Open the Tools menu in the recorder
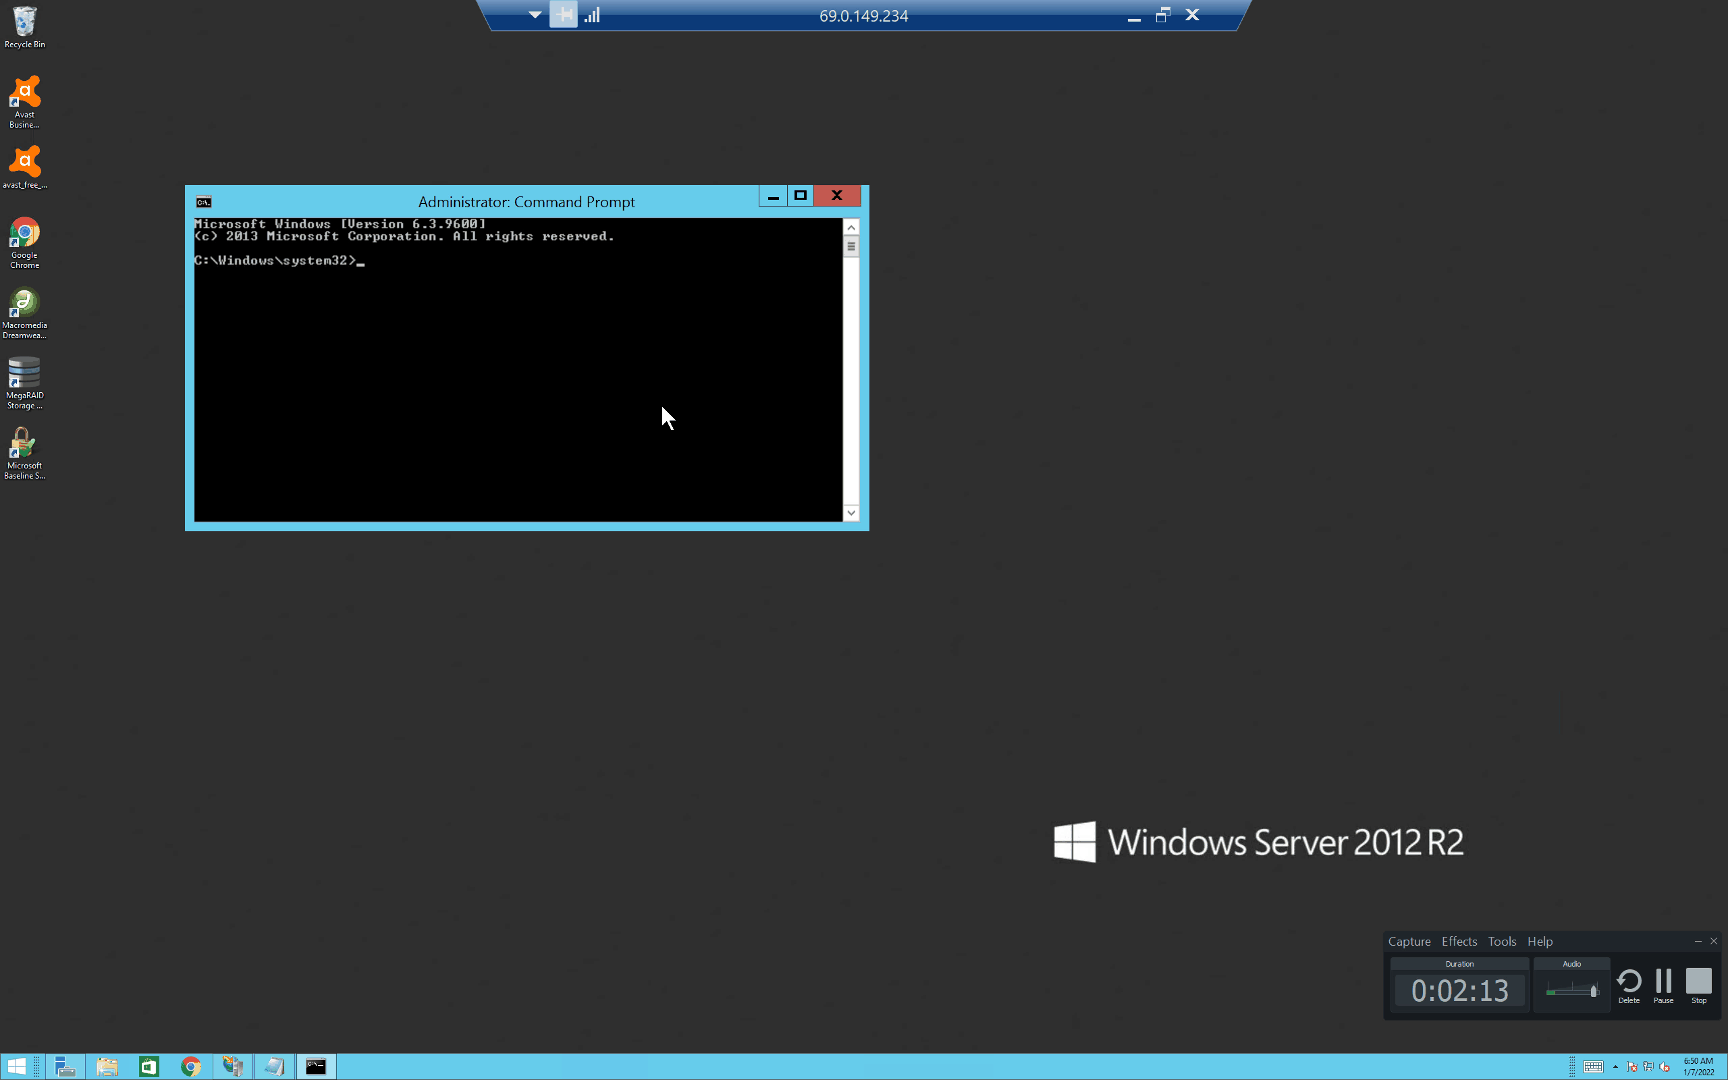Viewport: 1728px width, 1080px height. (1502, 942)
